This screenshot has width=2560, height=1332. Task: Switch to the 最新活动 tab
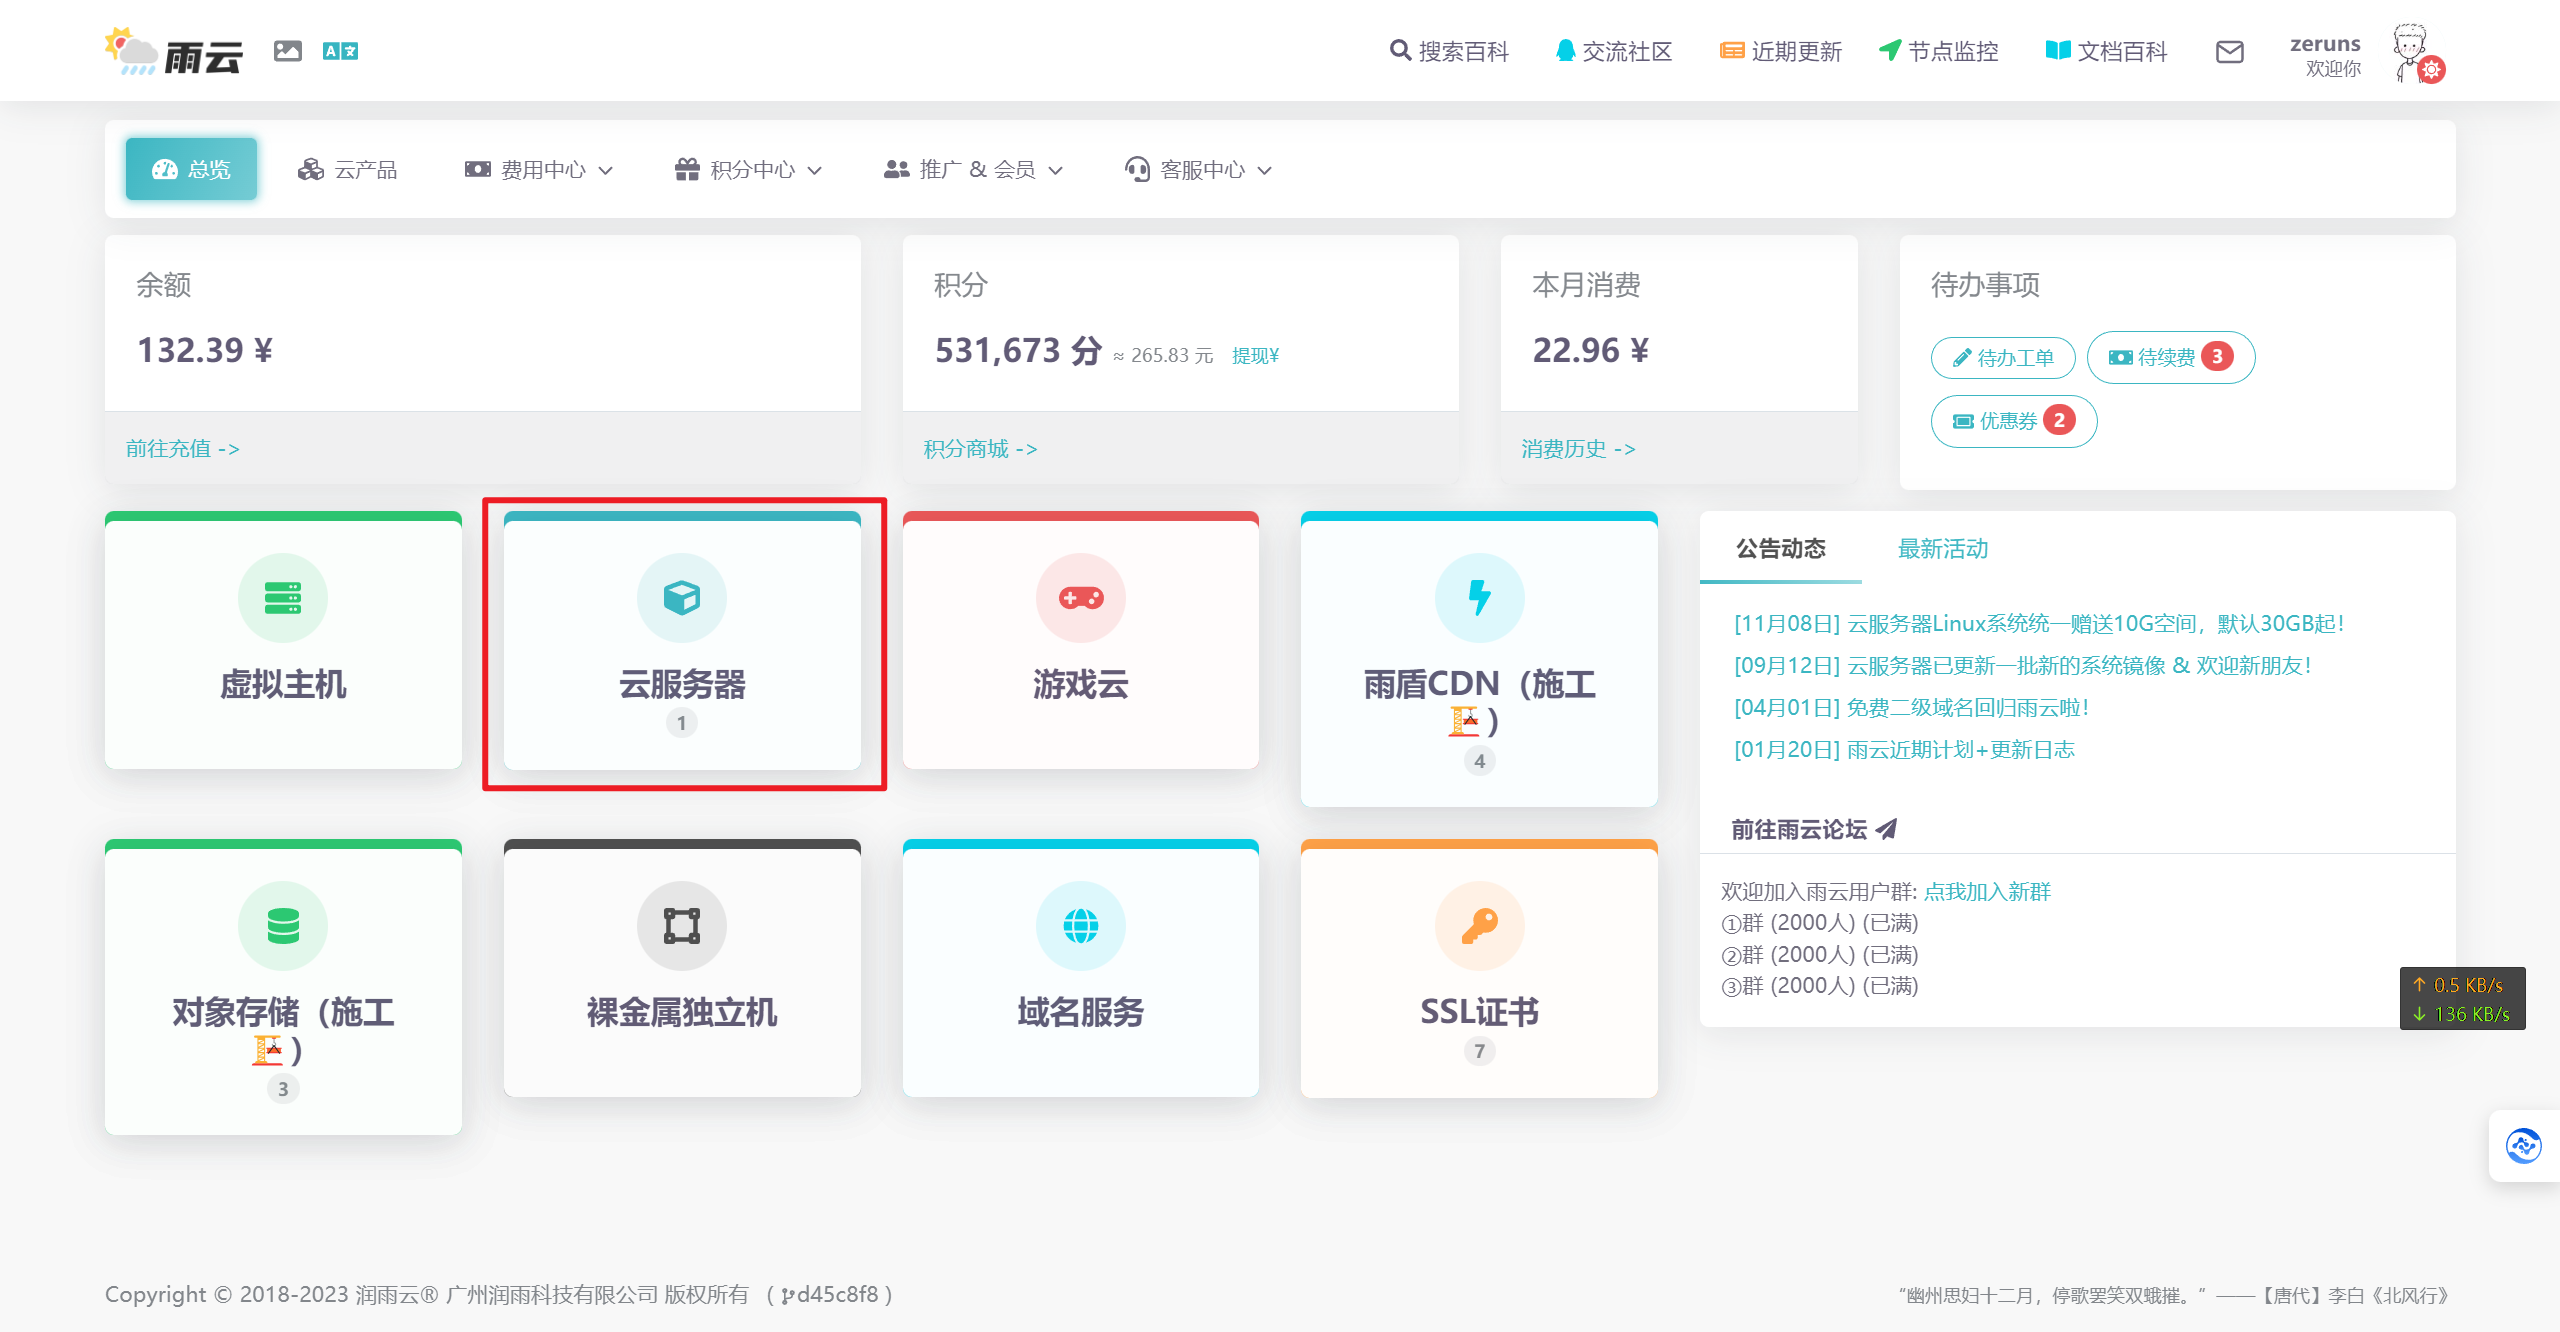coord(1943,549)
